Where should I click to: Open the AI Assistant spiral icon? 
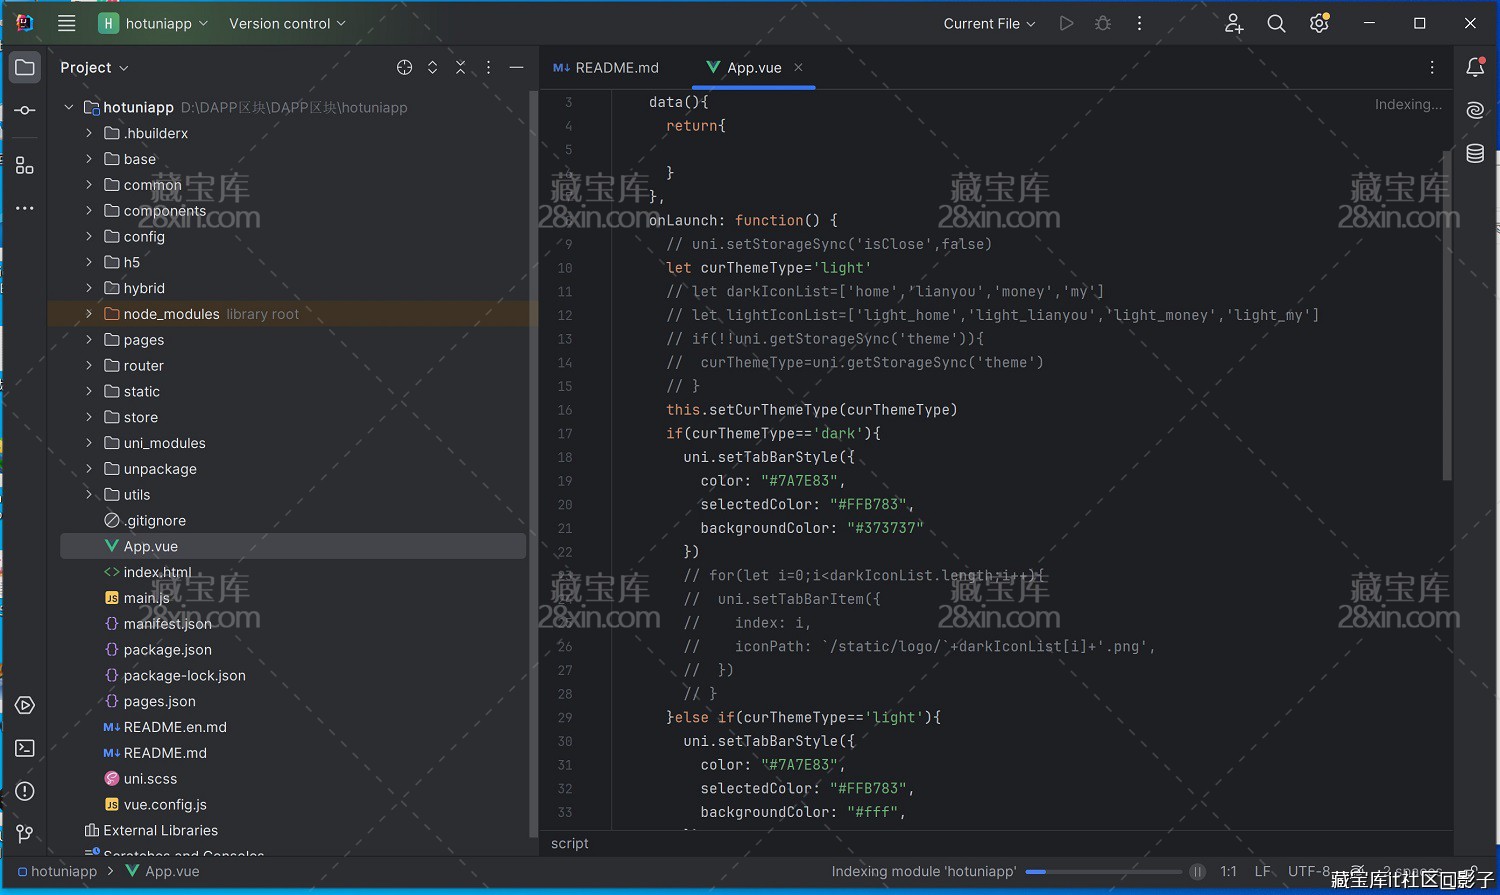click(x=1475, y=110)
